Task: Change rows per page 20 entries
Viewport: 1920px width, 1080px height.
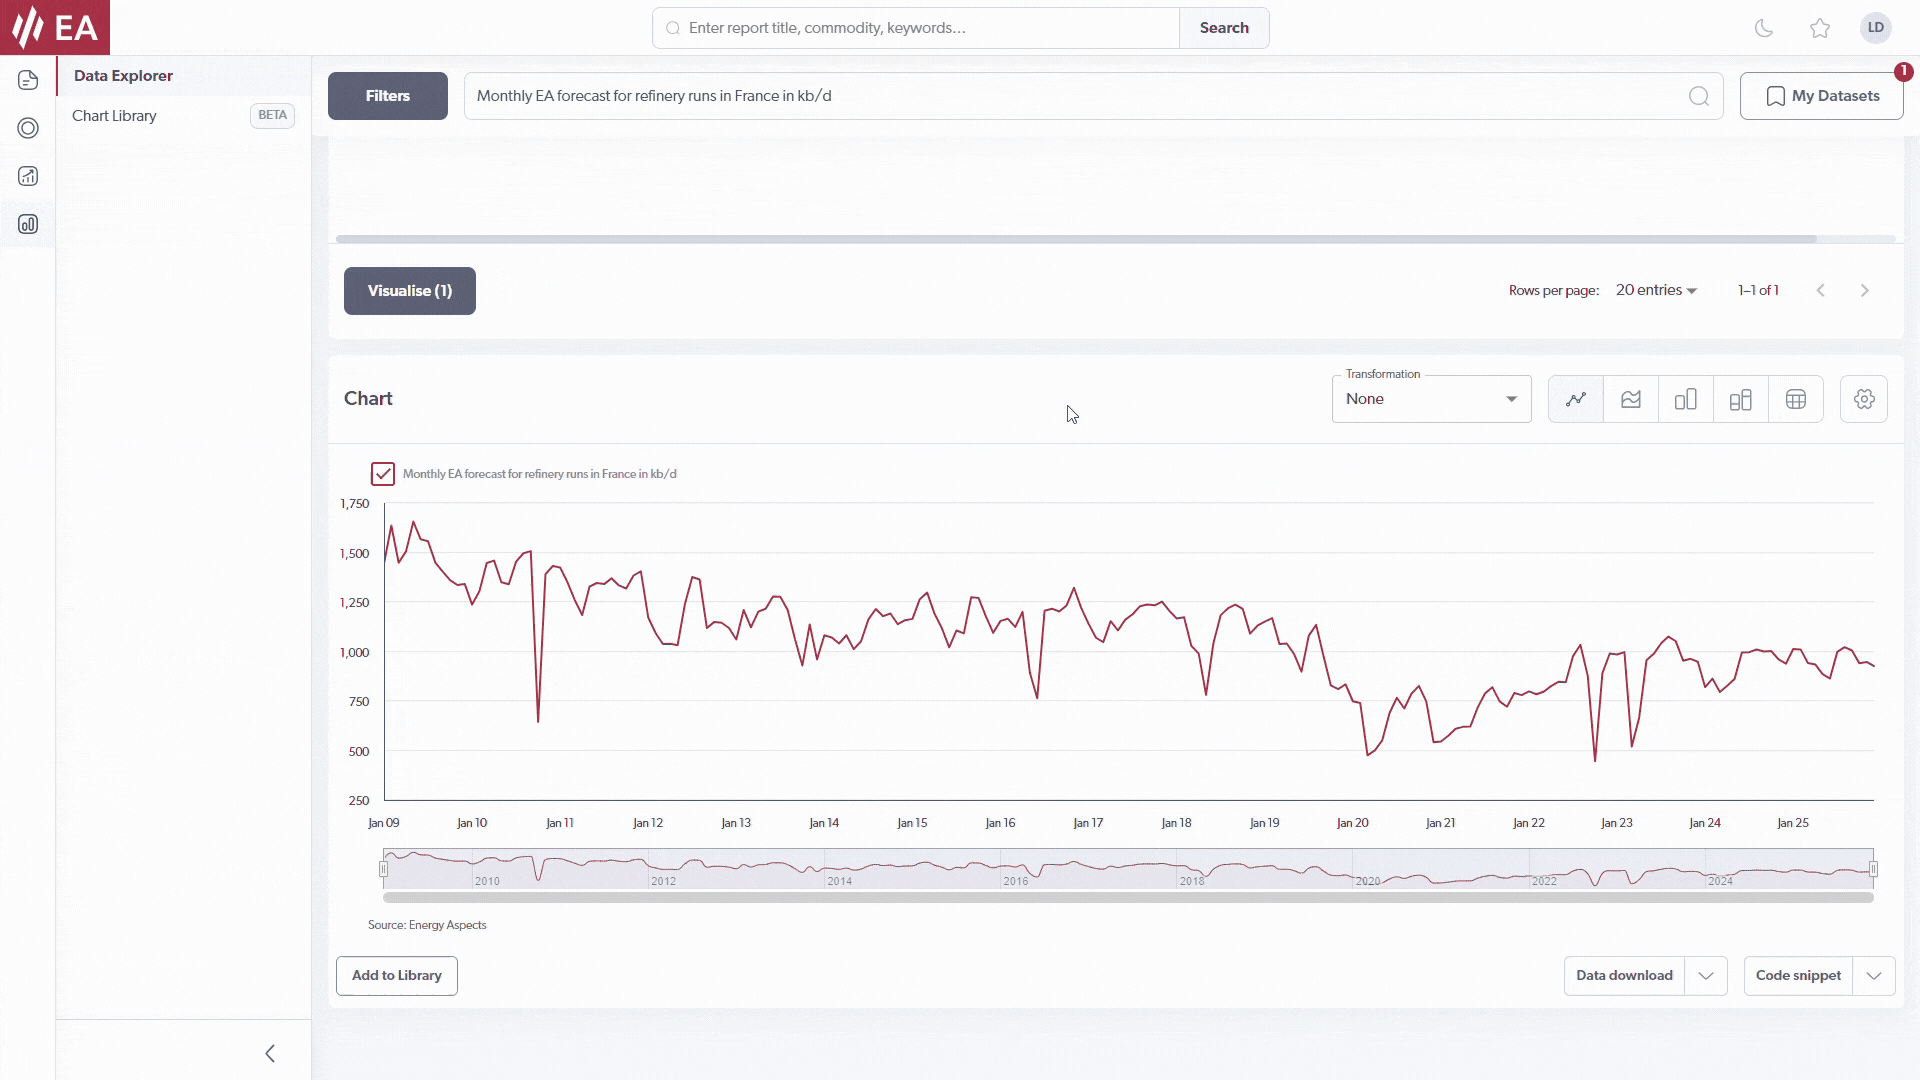Action: (1656, 290)
